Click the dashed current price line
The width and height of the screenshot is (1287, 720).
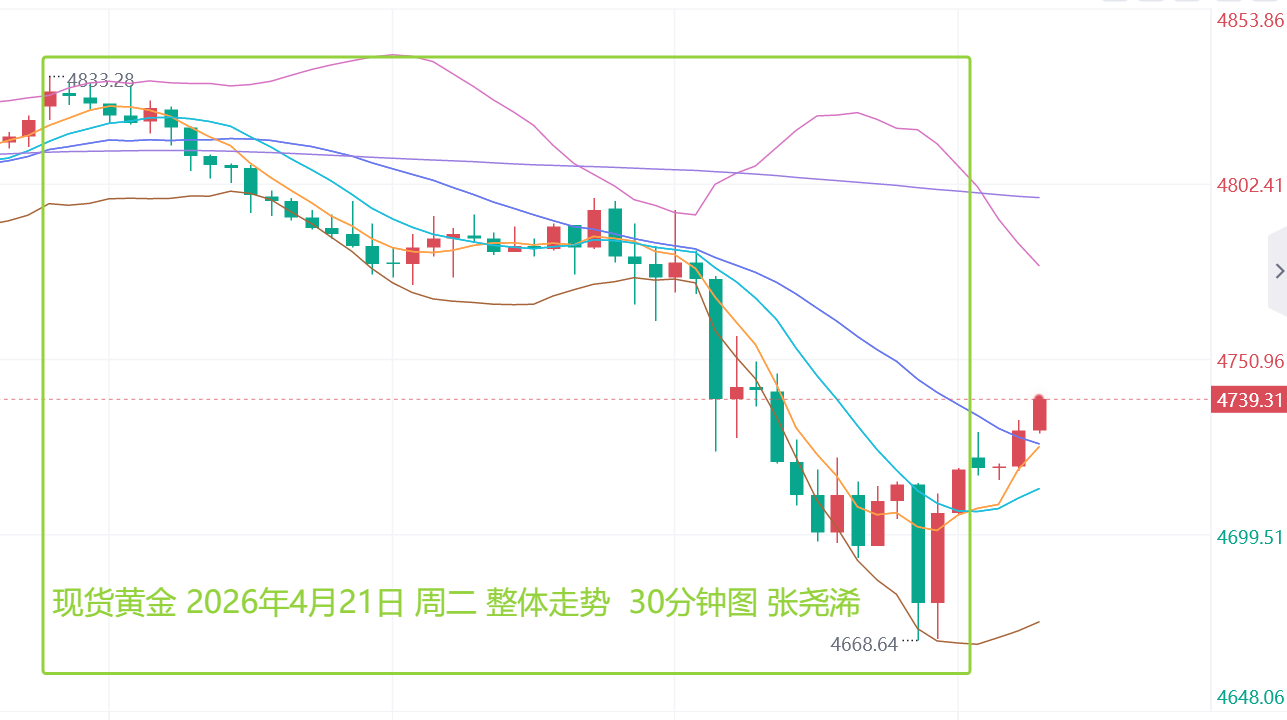(500, 400)
